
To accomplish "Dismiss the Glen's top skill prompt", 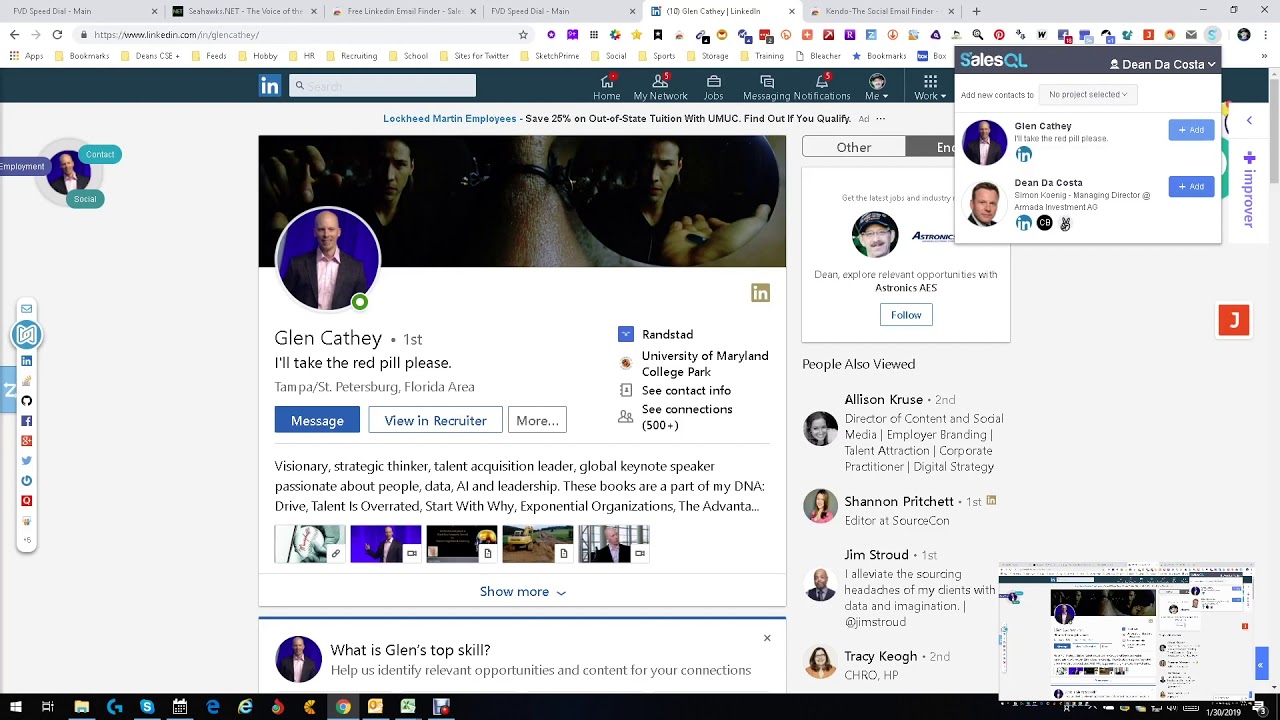I will 767,638.
